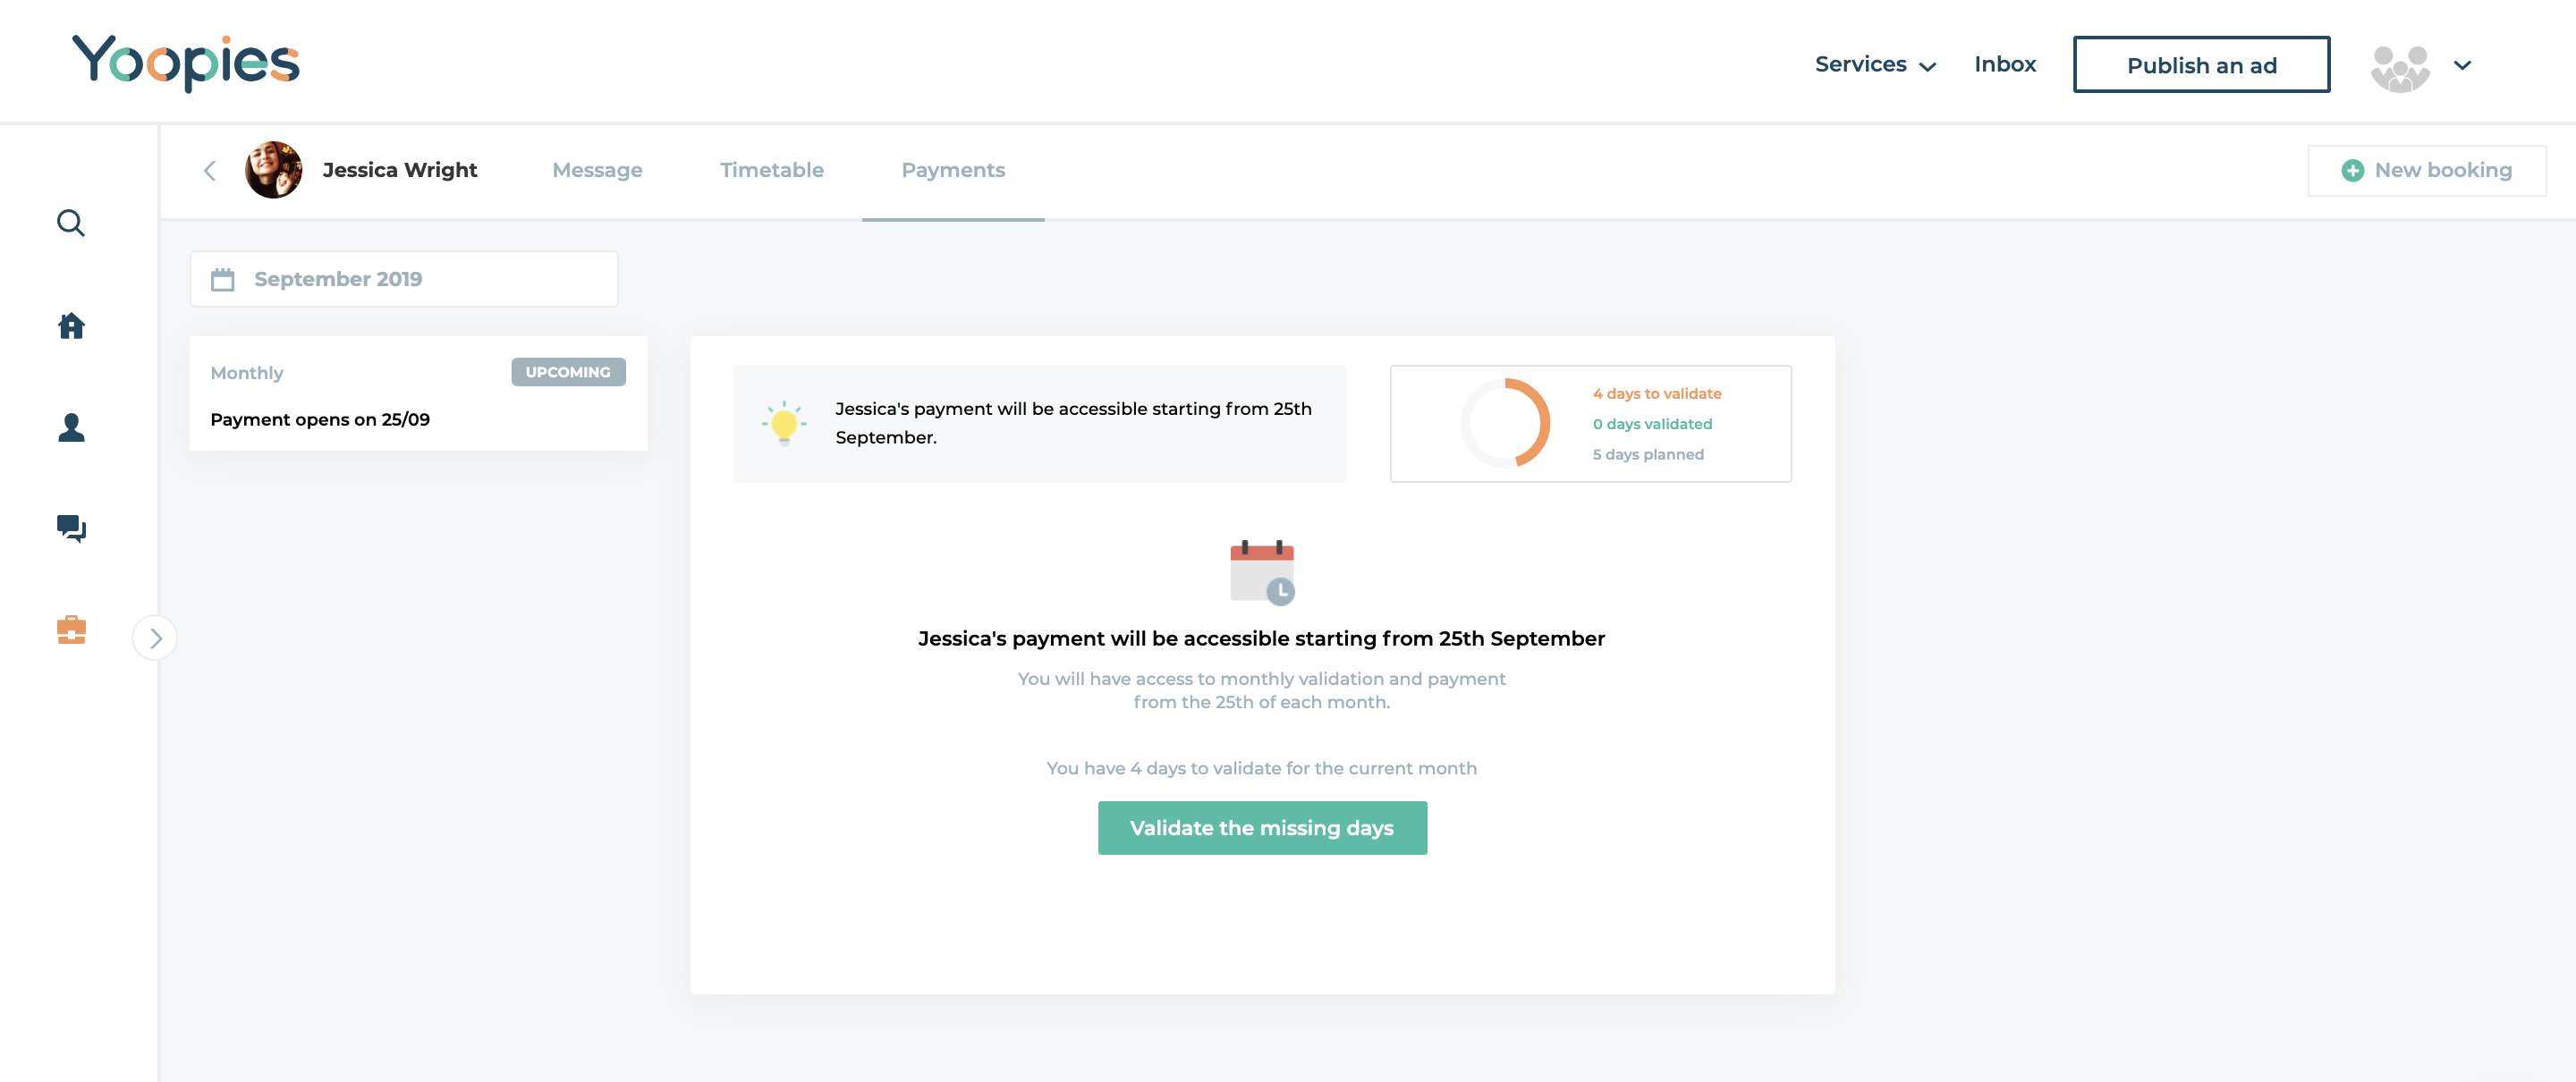2576x1082 pixels.
Task: Open Jessica Wright's profile photo
Action: pos(273,170)
